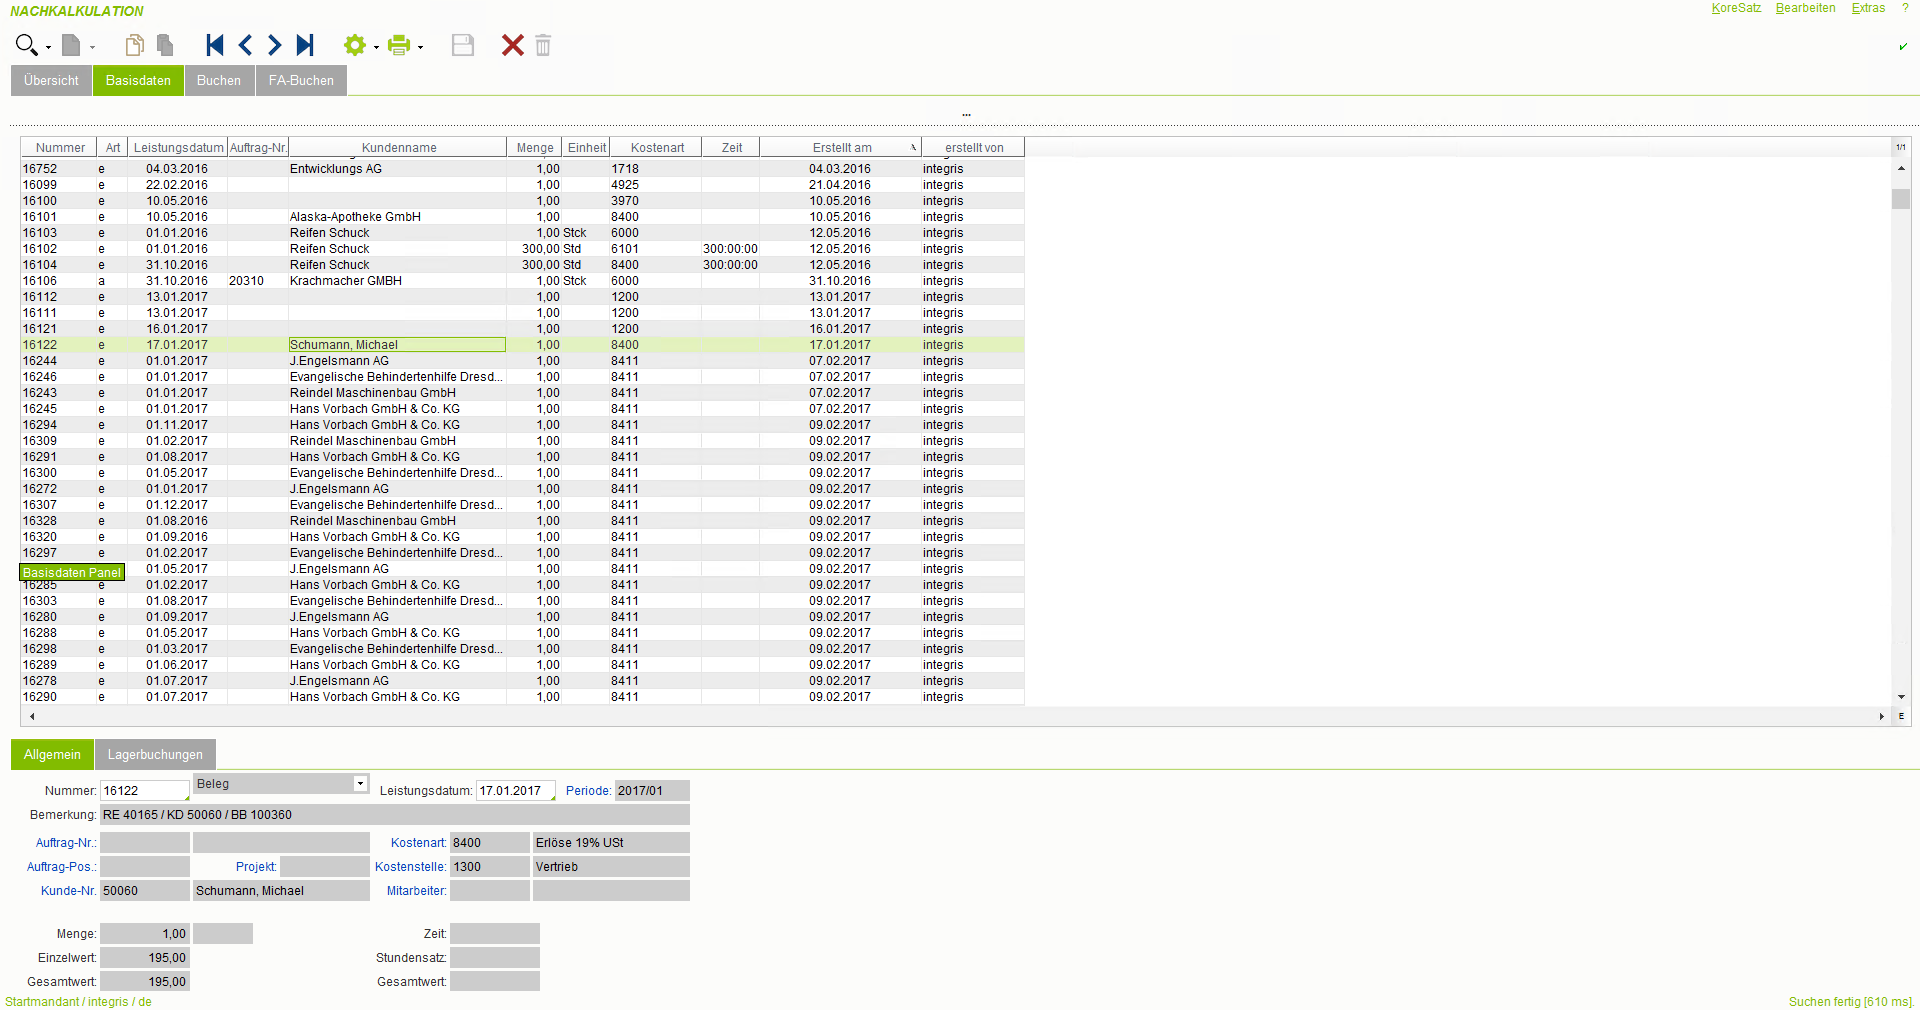1920x1010 pixels.
Task: Follow the Kostenart link label
Action: (x=418, y=843)
